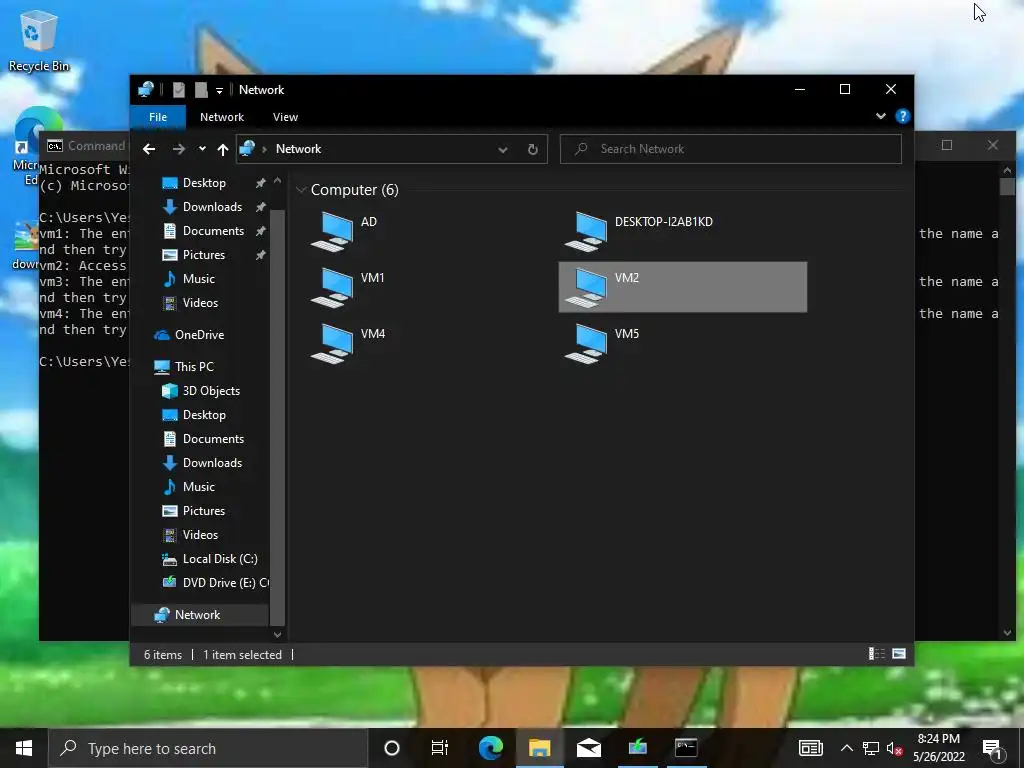Switch to Large icons view in status bar
The width and height of the screenshot is (1024, 768).
pos(899,654)
